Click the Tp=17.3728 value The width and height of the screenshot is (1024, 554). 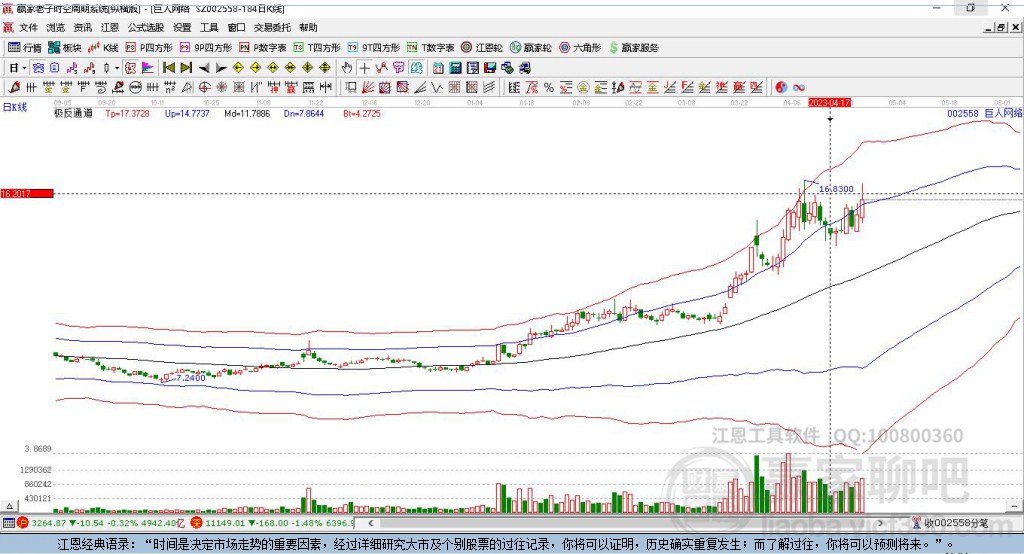tap(127, 113)
